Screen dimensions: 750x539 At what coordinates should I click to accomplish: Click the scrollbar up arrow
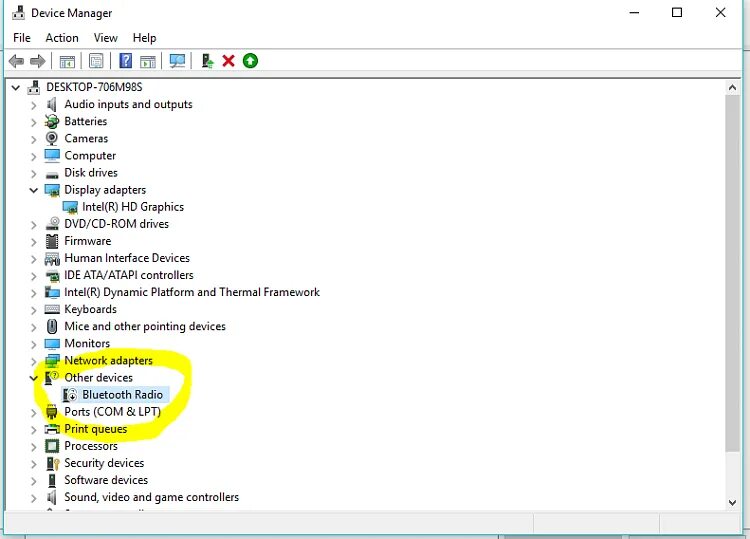coord(732,88)
